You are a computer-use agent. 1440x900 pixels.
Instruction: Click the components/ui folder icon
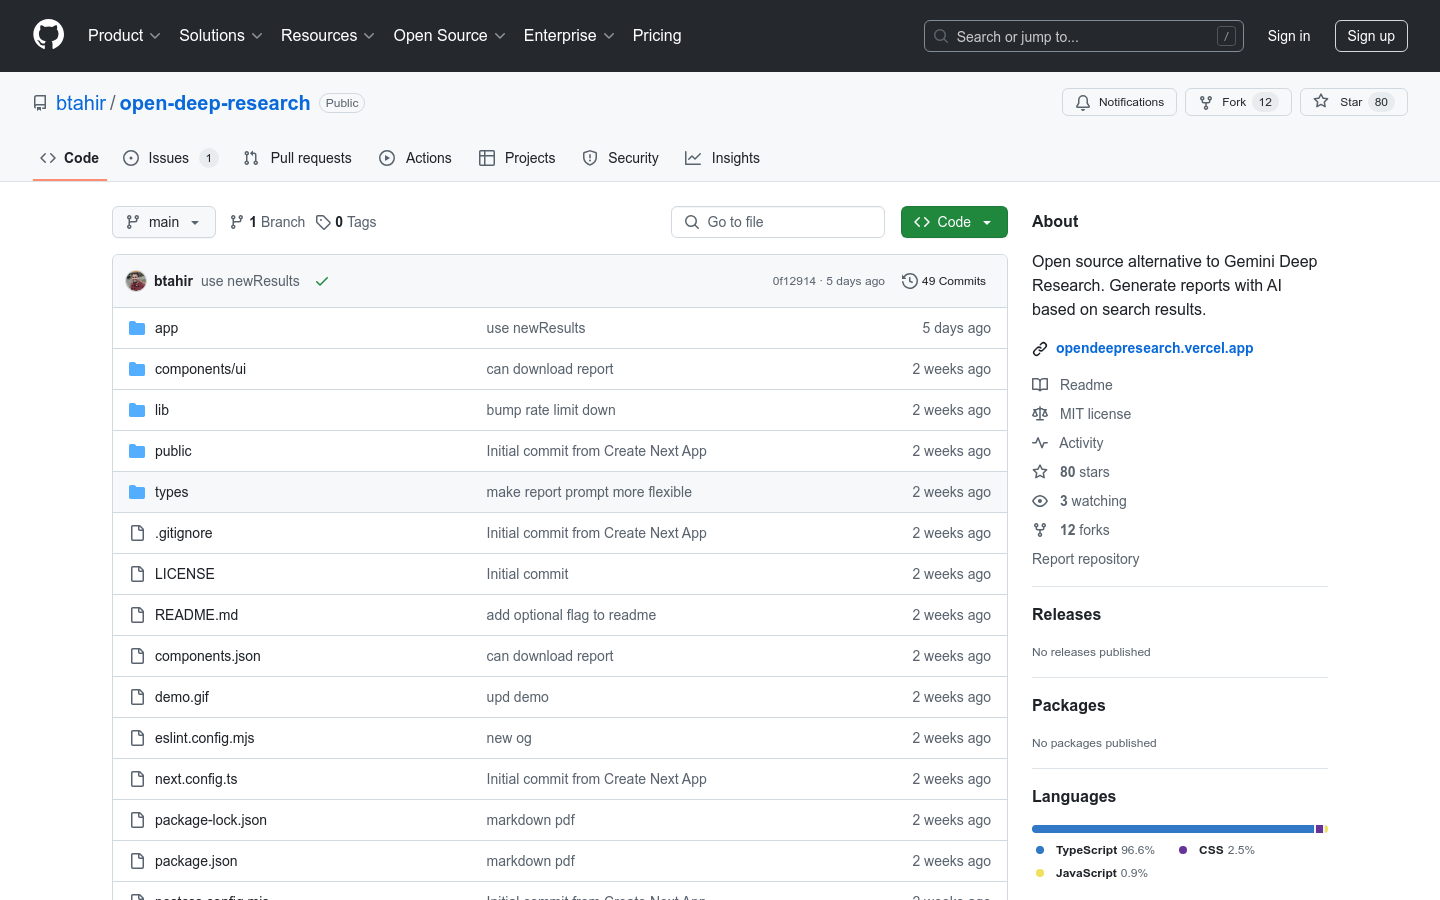pyautogui.click(x=137, y=369)
